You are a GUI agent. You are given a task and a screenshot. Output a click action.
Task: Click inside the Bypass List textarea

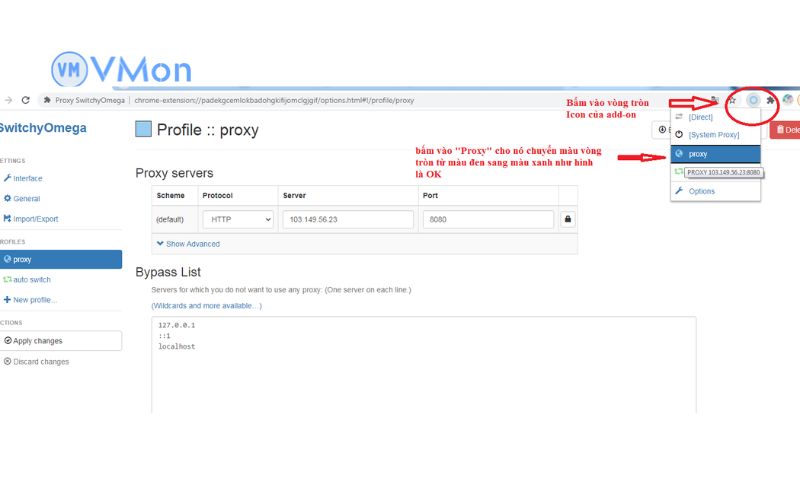423,365
